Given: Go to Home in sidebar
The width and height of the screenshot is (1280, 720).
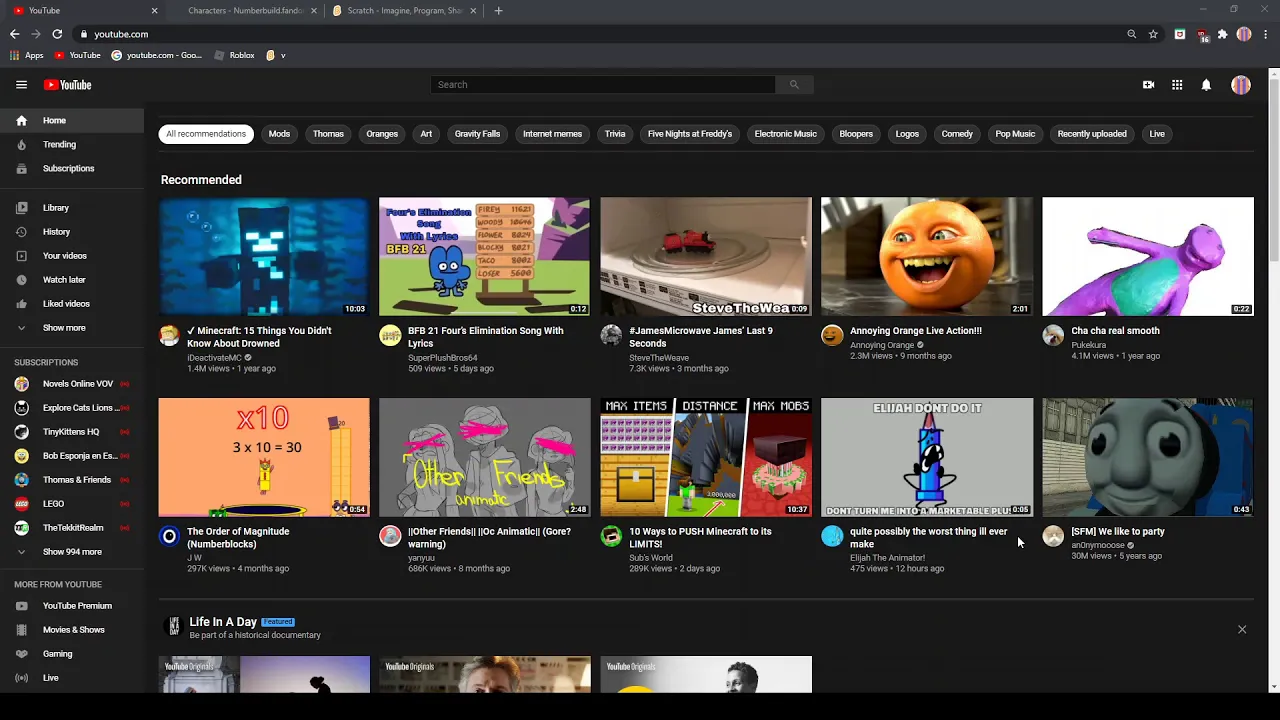Looking at the screenshot, I should 72,121.
